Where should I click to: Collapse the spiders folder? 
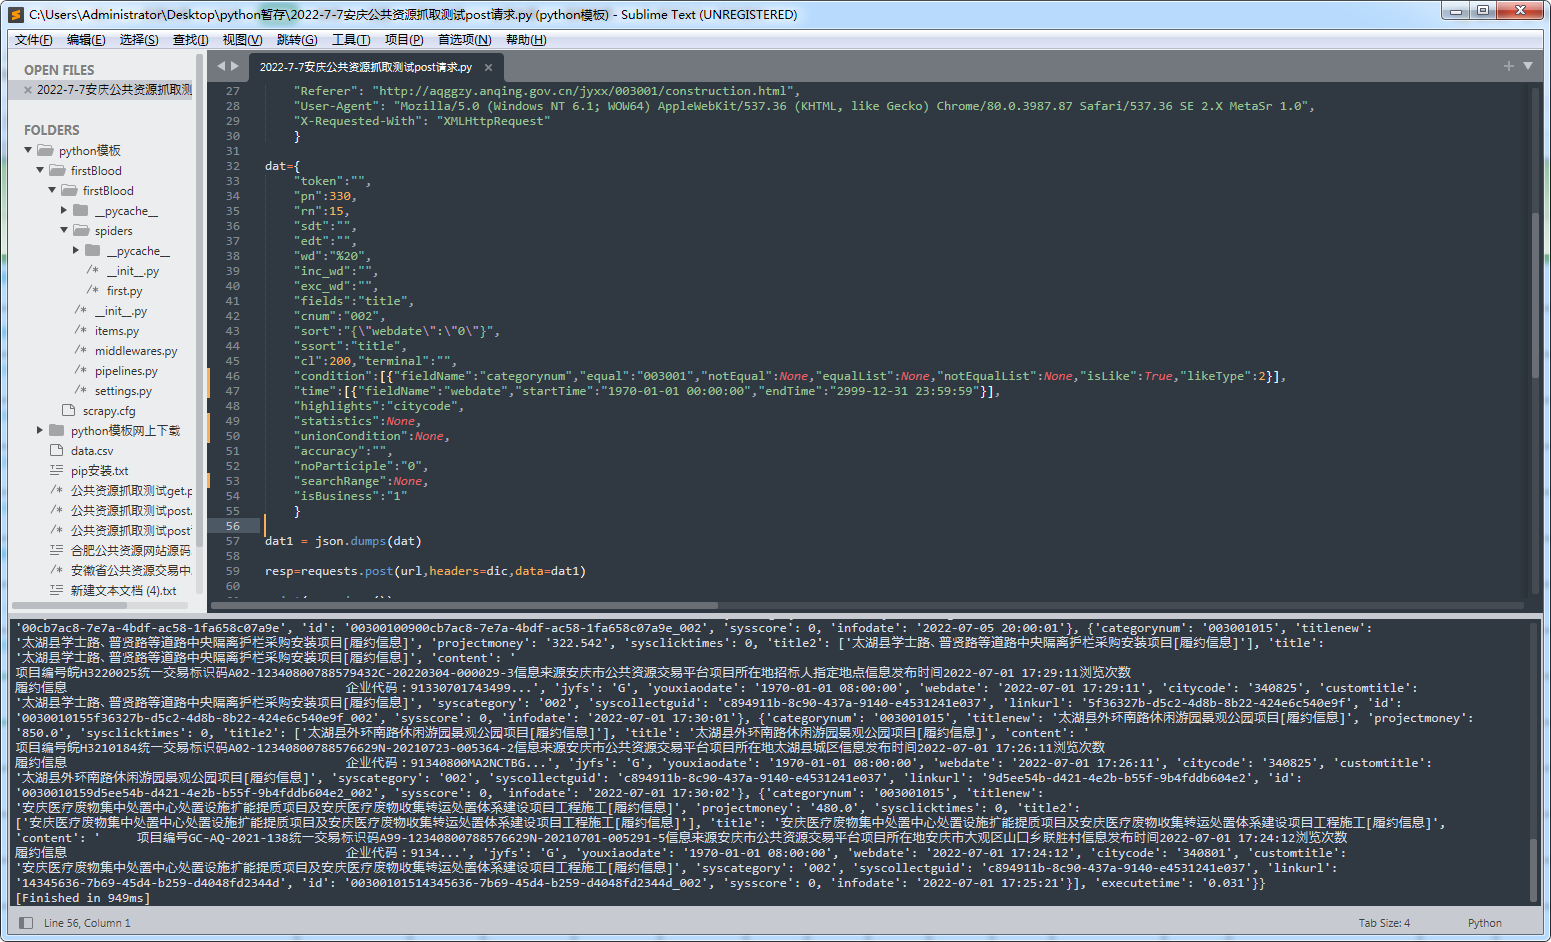pos(64,231)
